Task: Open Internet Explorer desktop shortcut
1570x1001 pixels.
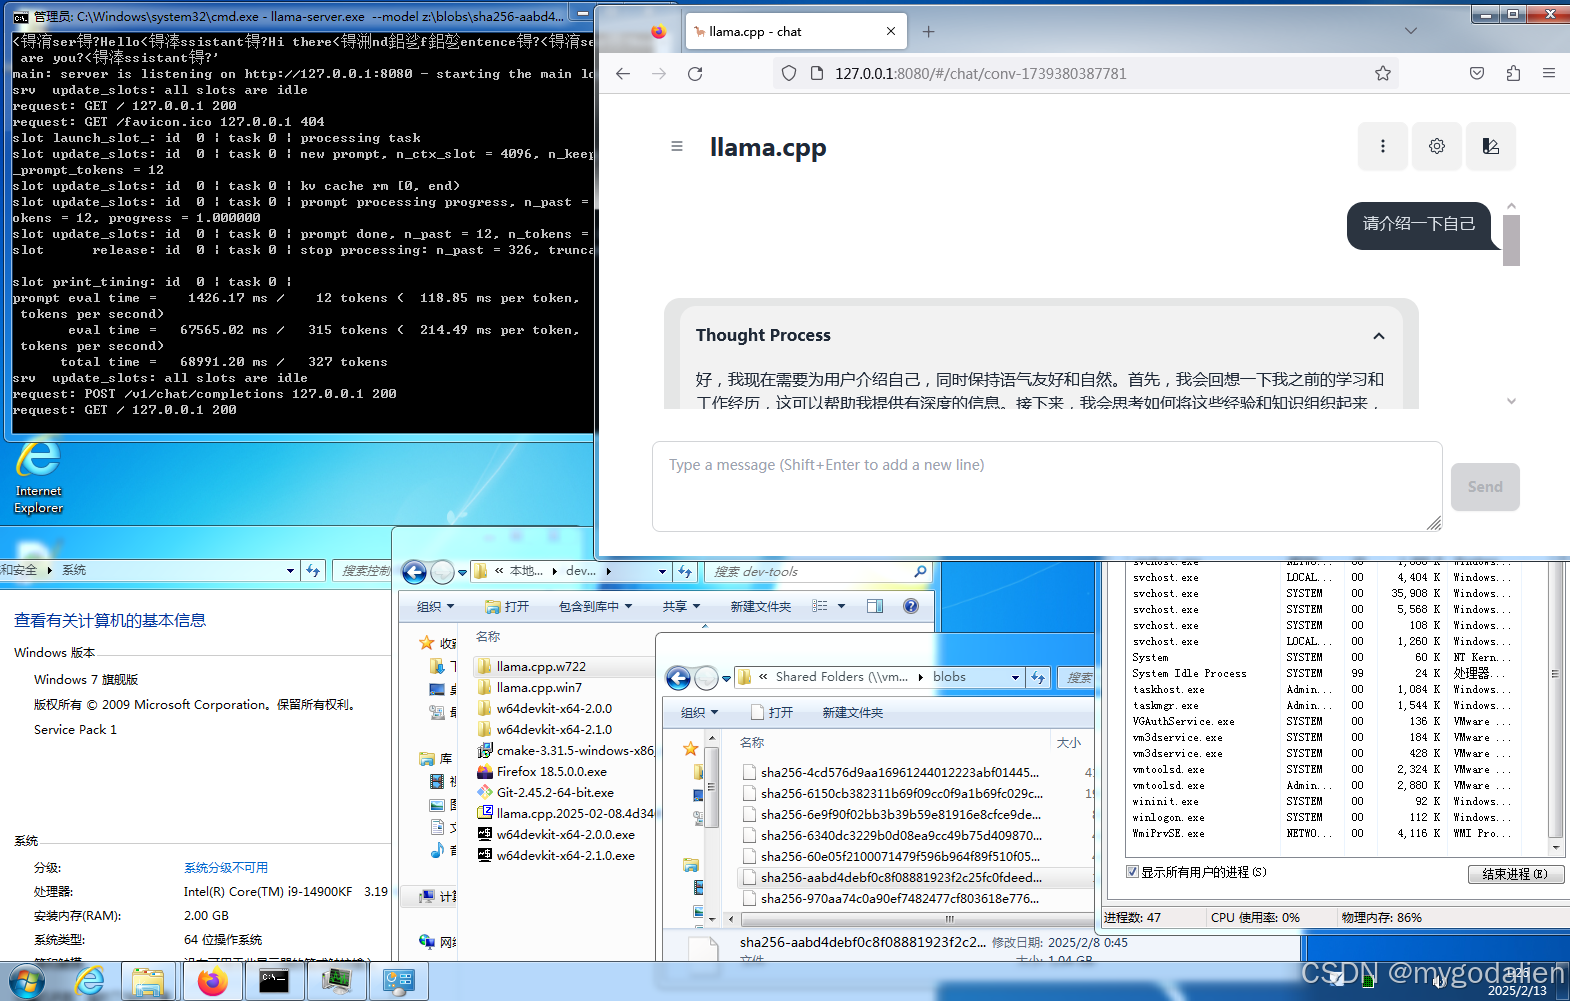Action: tap(39, 478)
